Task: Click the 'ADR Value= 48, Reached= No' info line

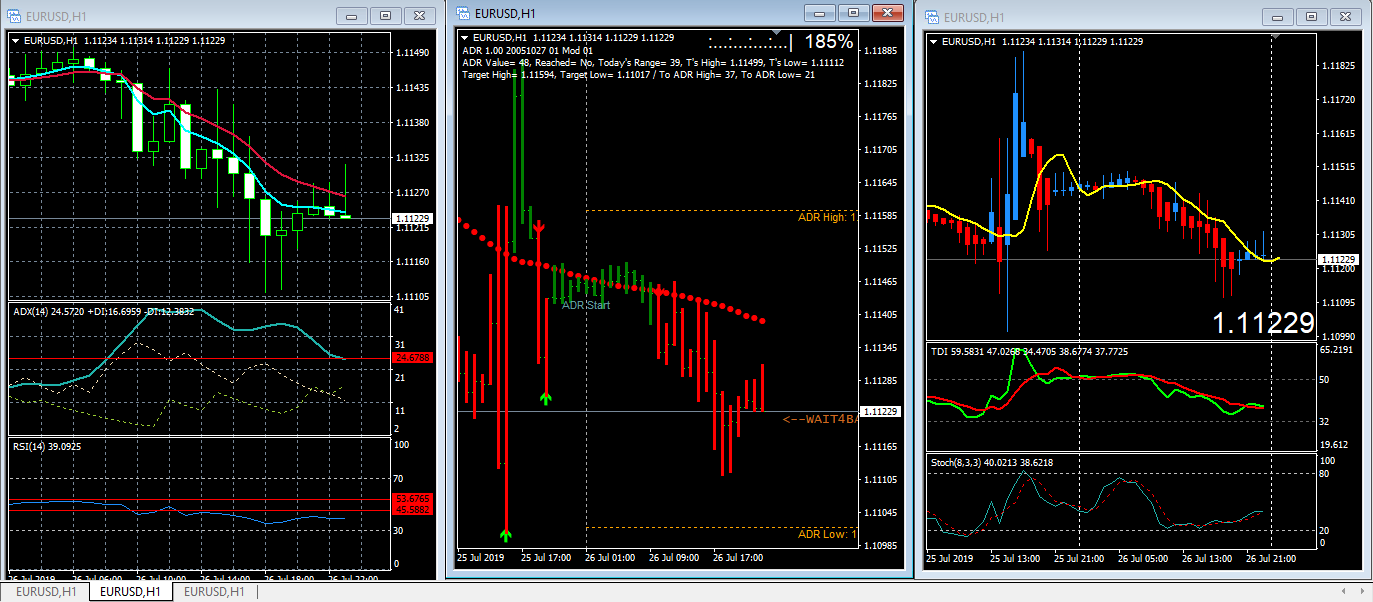Action: [653, 63]
